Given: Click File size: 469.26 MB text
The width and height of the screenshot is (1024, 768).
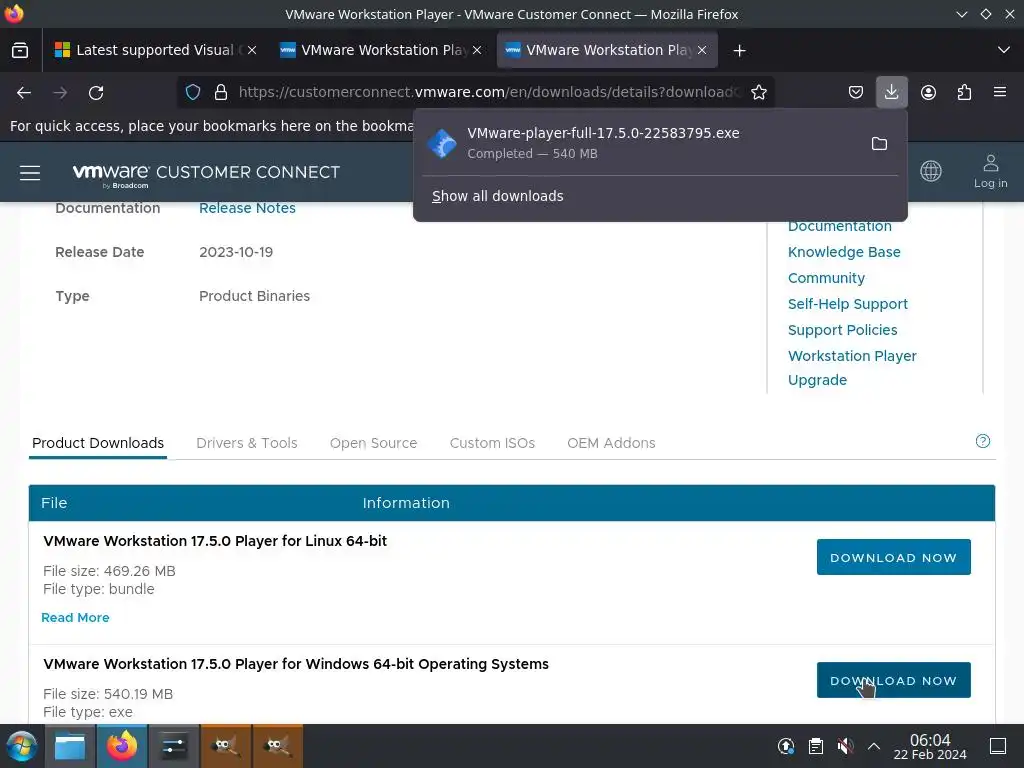Looking at the screenshot, I should (109, 571).
